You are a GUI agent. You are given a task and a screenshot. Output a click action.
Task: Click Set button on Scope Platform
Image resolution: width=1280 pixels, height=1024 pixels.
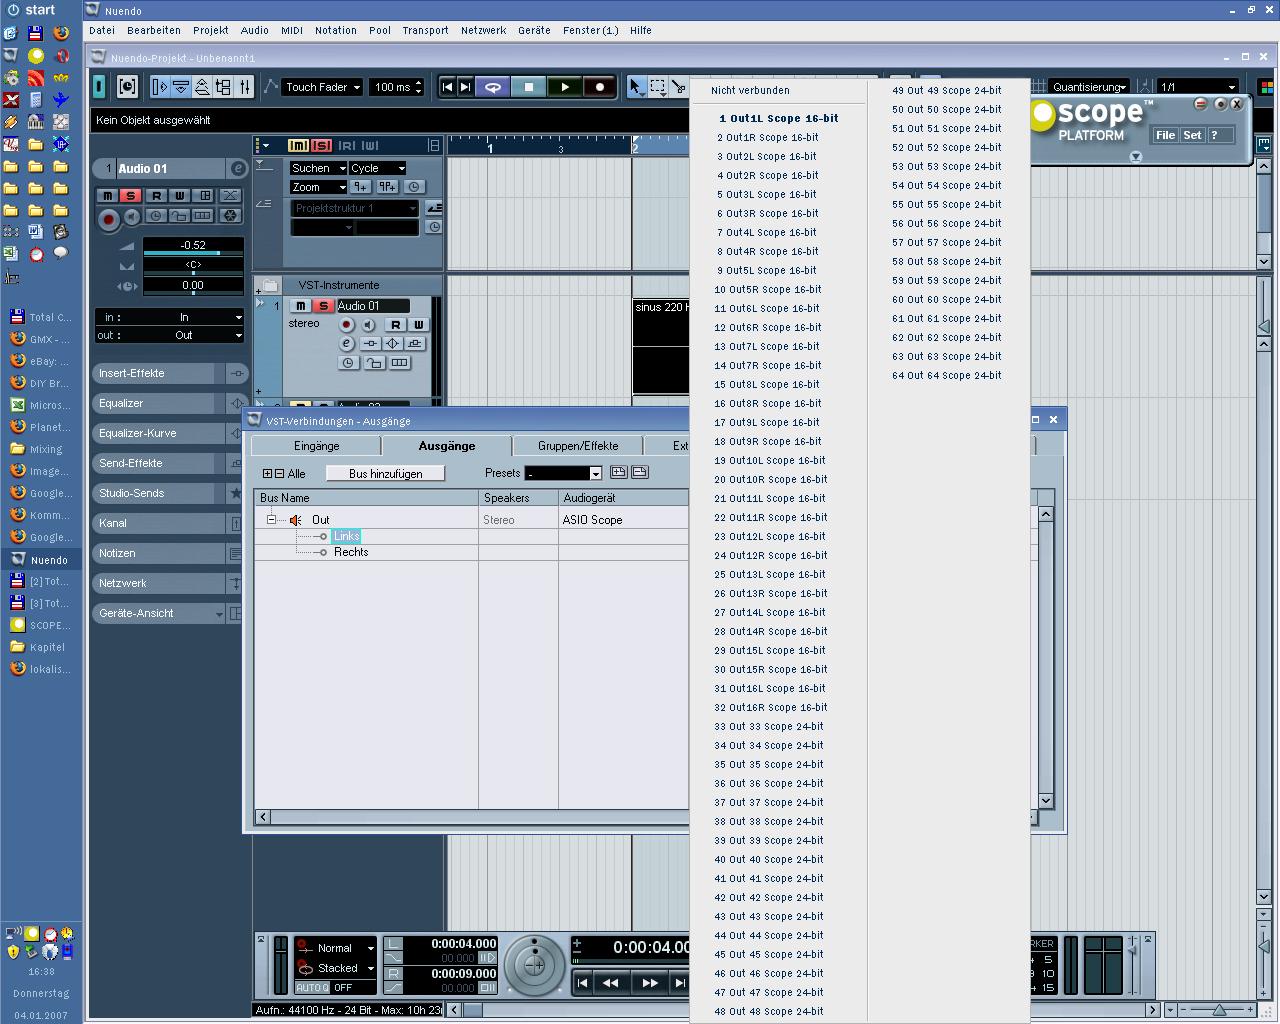coord(1192,135)
